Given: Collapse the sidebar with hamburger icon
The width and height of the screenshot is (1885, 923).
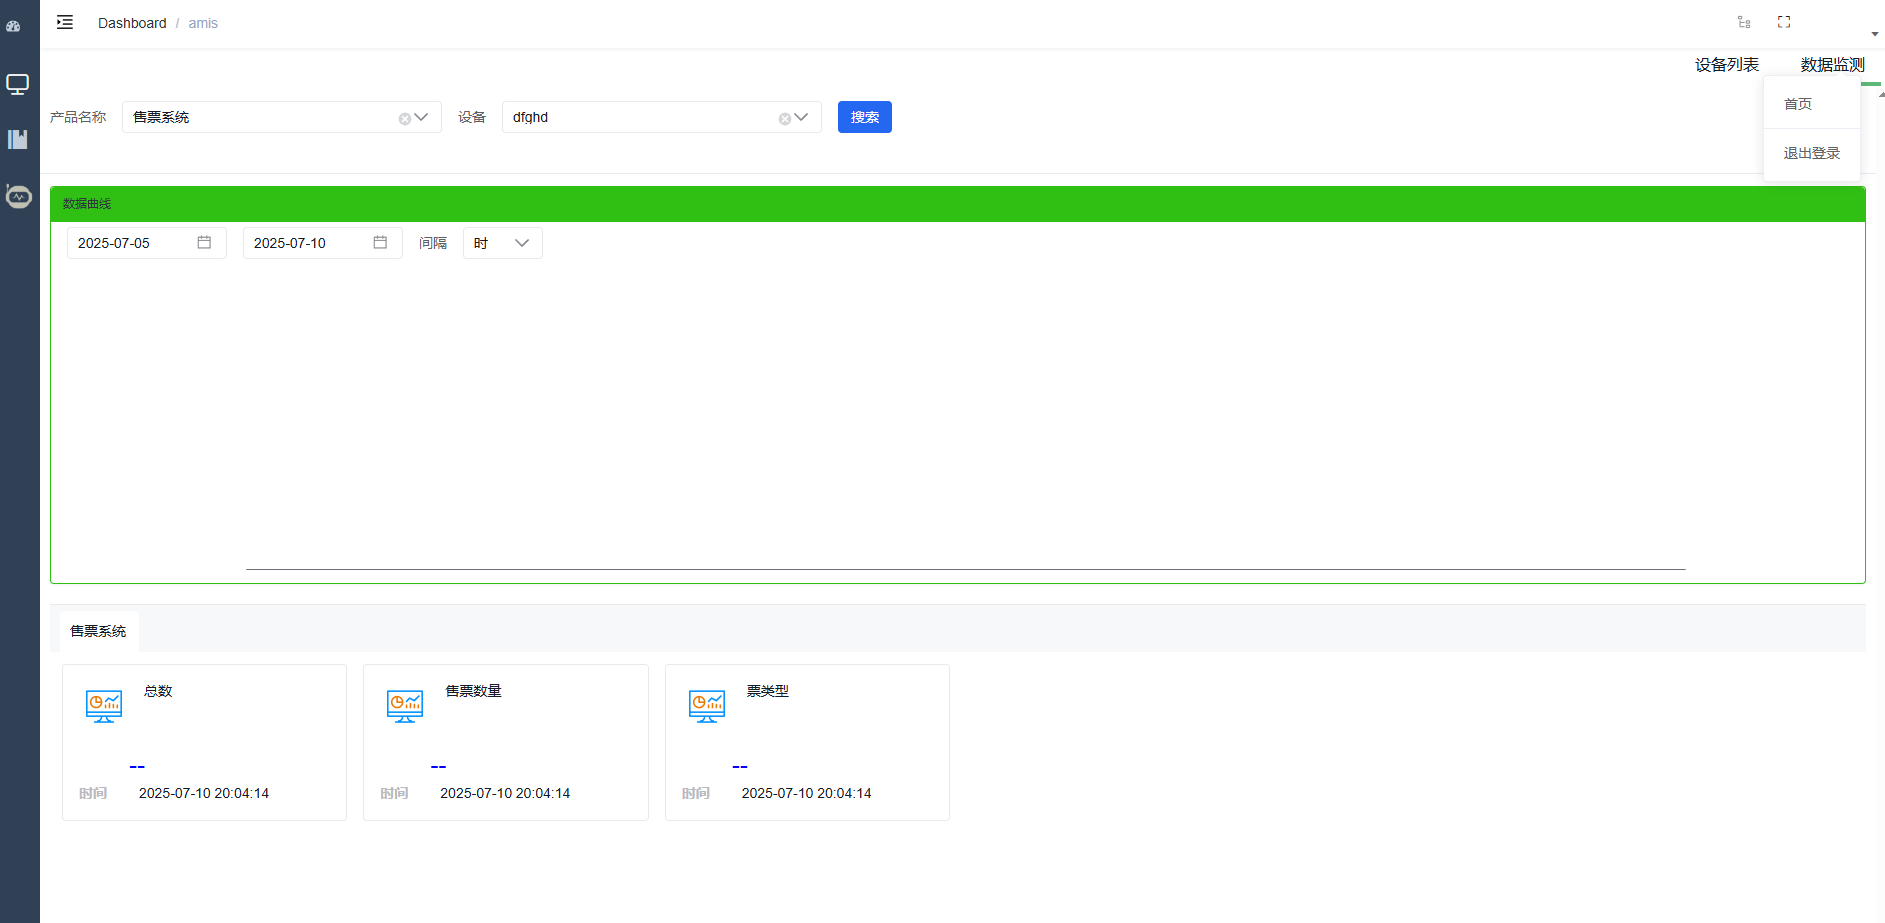Looking at the screenshot, I should point(65,22).
